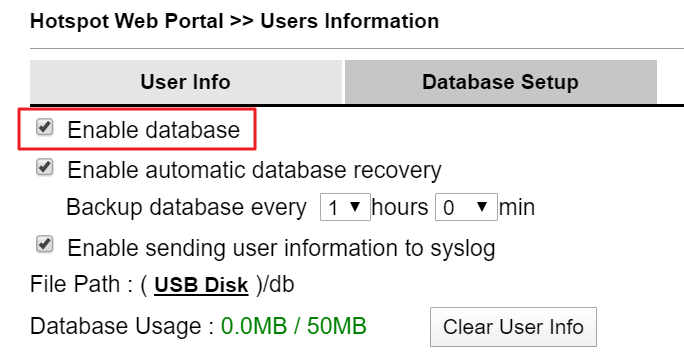Screen dimensions: 684x363
Task: Click the arrow of the min selector
Action: (x=482, y=206)
